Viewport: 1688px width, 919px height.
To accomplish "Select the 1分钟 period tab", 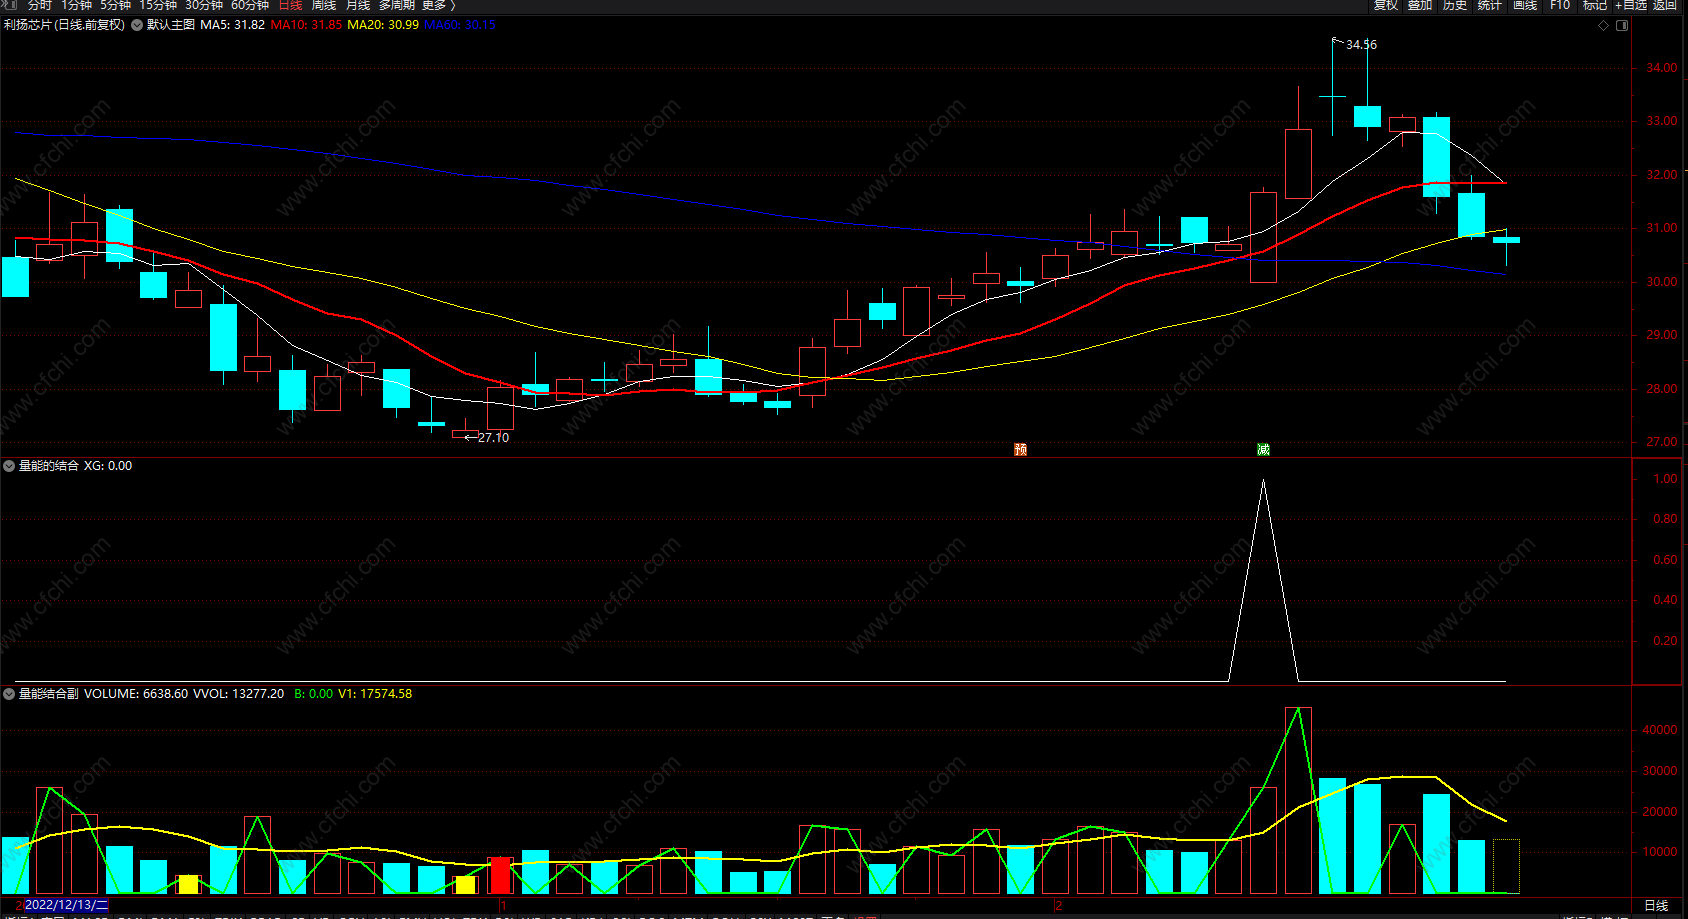I will tap(76, 5).
